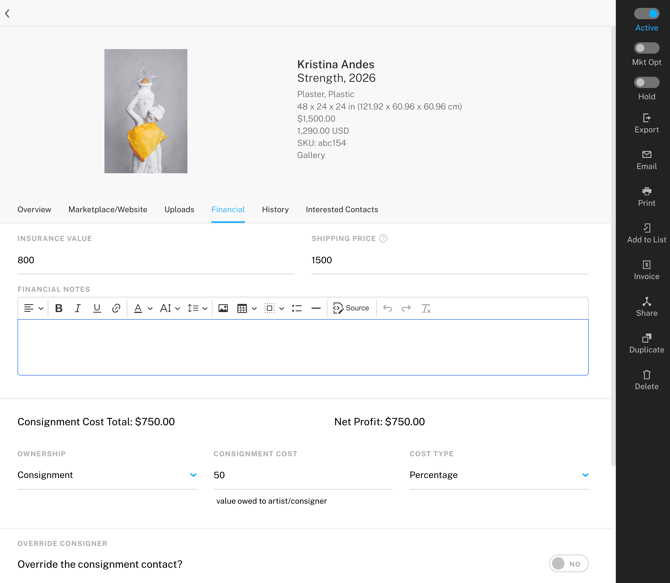This screenshot has width=670, height=583.
Task: Click 'Consignment Cost Total: $750.00' text
Action: pos(96,422)
